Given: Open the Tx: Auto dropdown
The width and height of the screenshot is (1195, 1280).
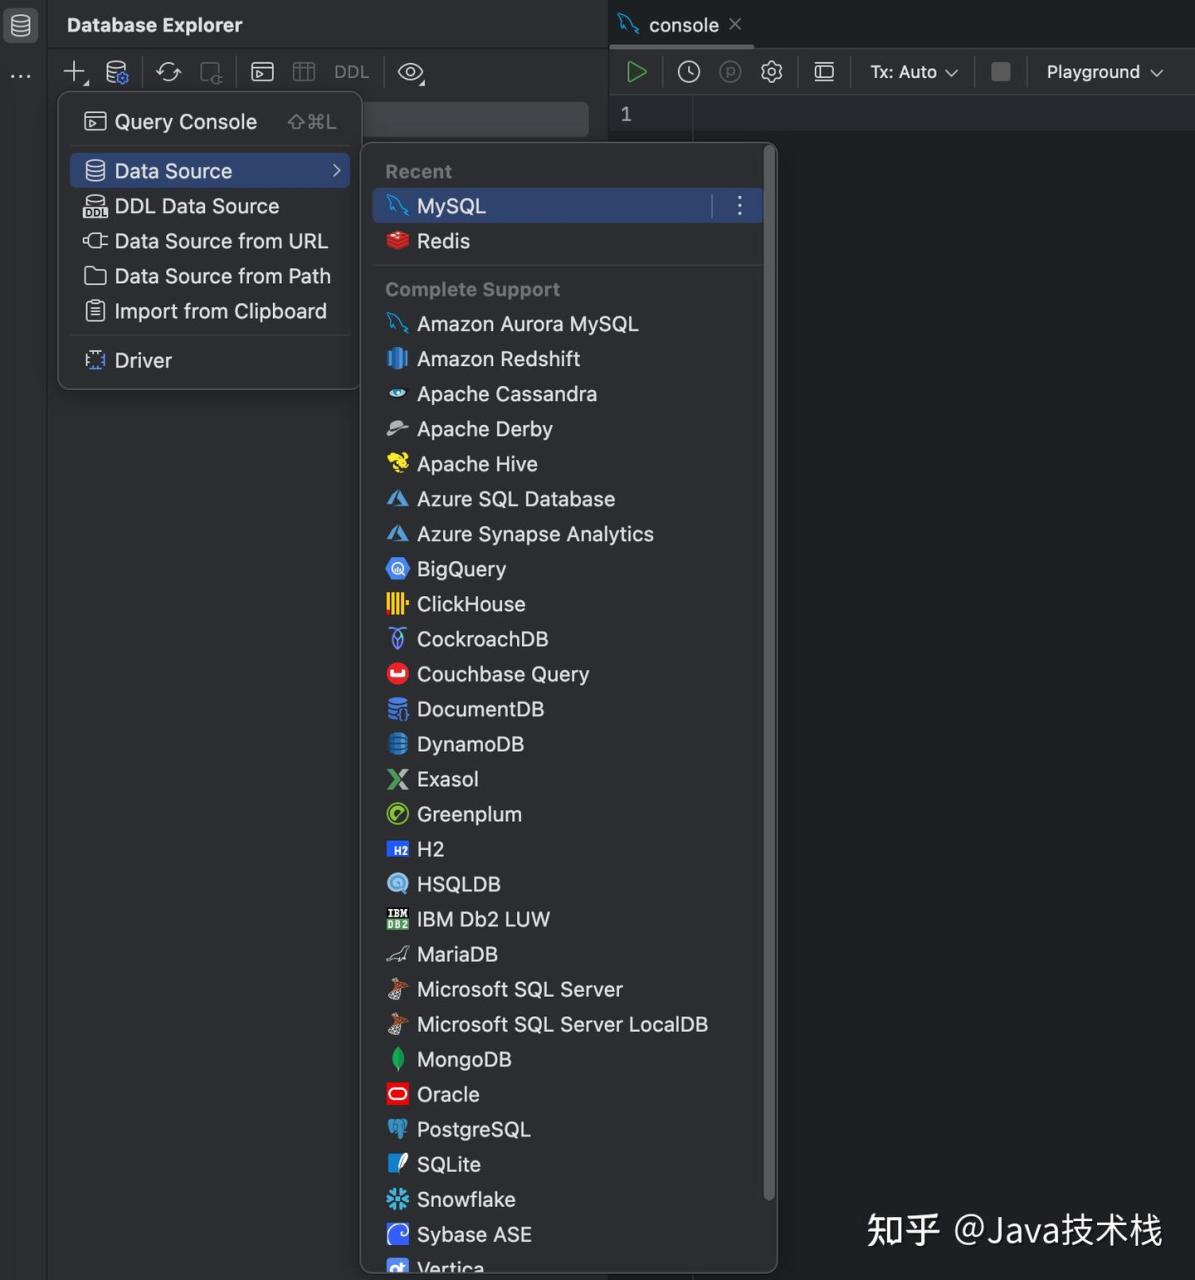Looking at the screenshot, I should (913, 72).
